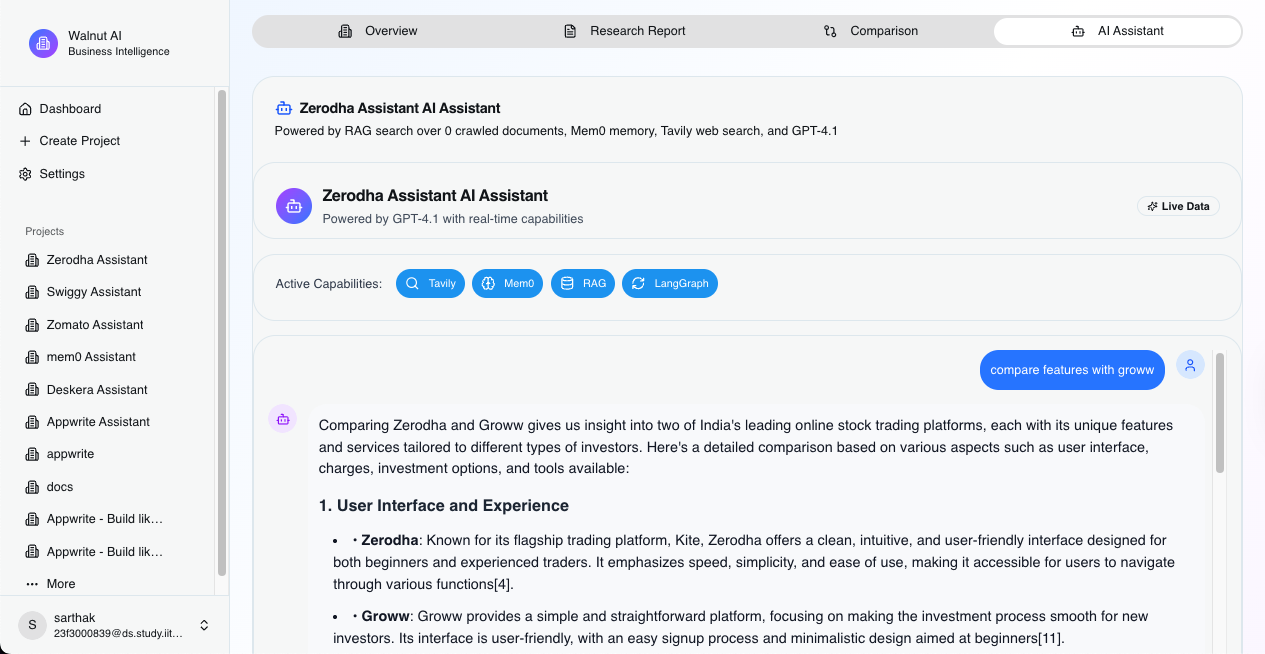Click the blue robot icon in header
This screenshot has height=654, width=1265.
click(284, 108)
